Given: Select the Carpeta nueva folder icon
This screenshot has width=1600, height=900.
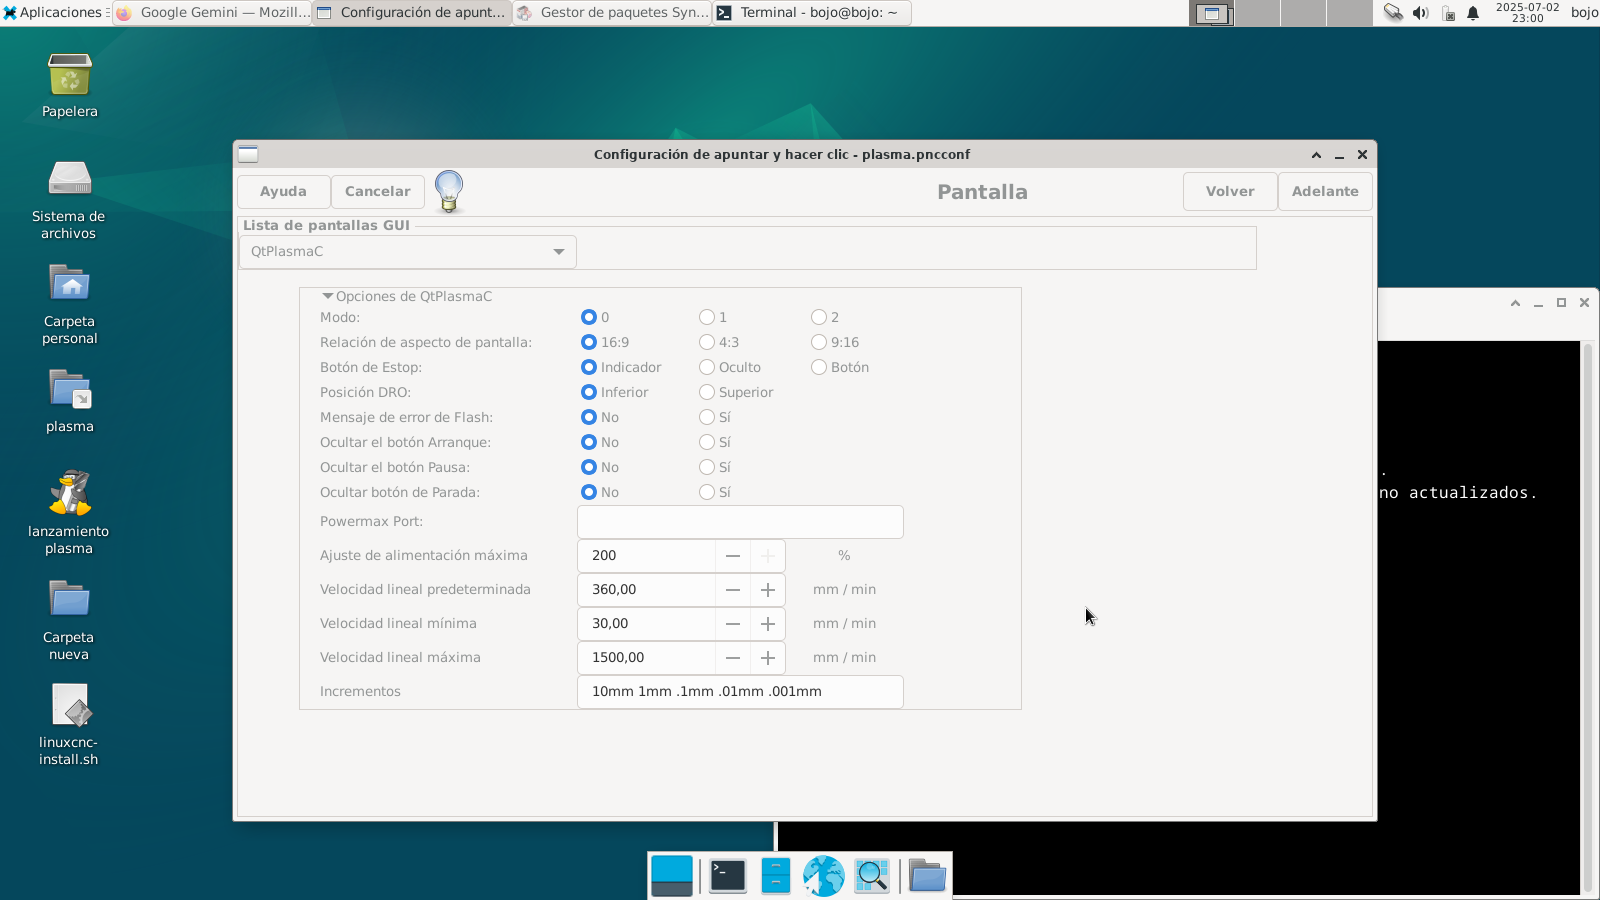Looking at the screenshot, I should point(70,600).
